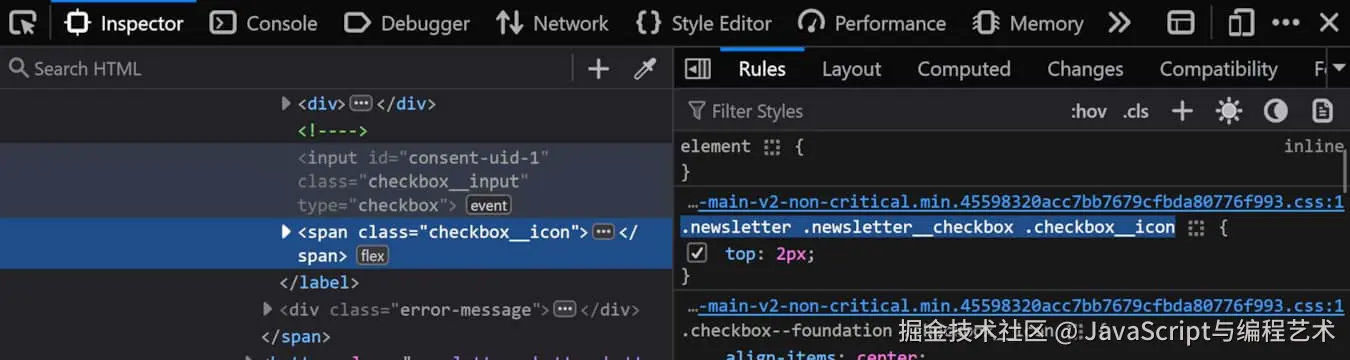The height and width of the screenshot is (360, 1350).
Task: Open the Memory panel
Action: [1029, 23]
